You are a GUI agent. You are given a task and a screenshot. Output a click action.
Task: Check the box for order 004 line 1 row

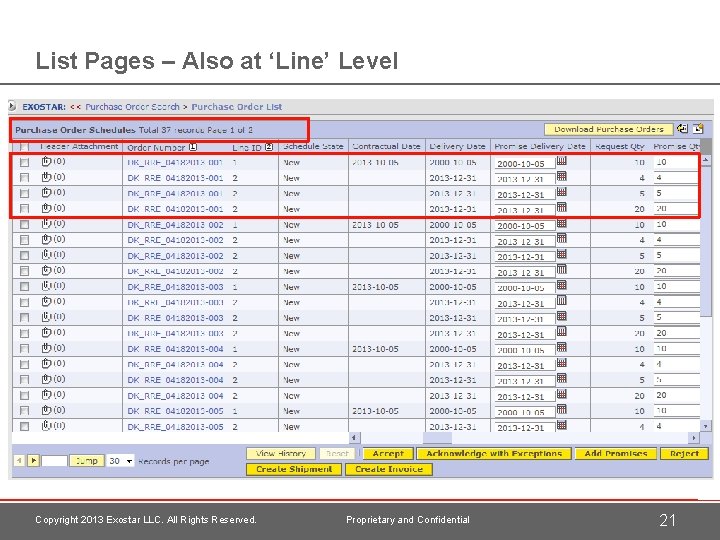point(24,349)
